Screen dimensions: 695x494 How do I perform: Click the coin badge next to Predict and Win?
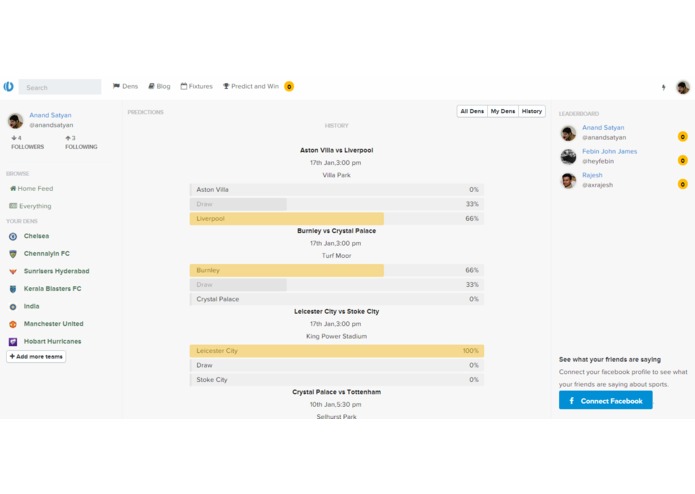(289, 86)
